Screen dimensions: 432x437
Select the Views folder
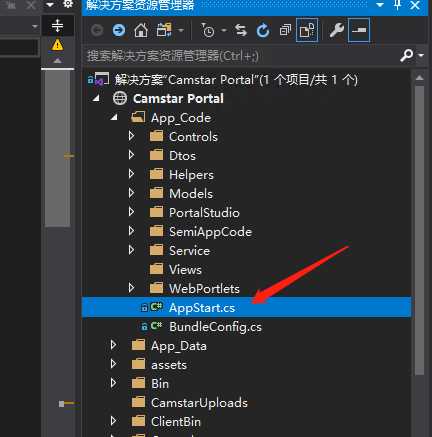[x=185, y=270]
